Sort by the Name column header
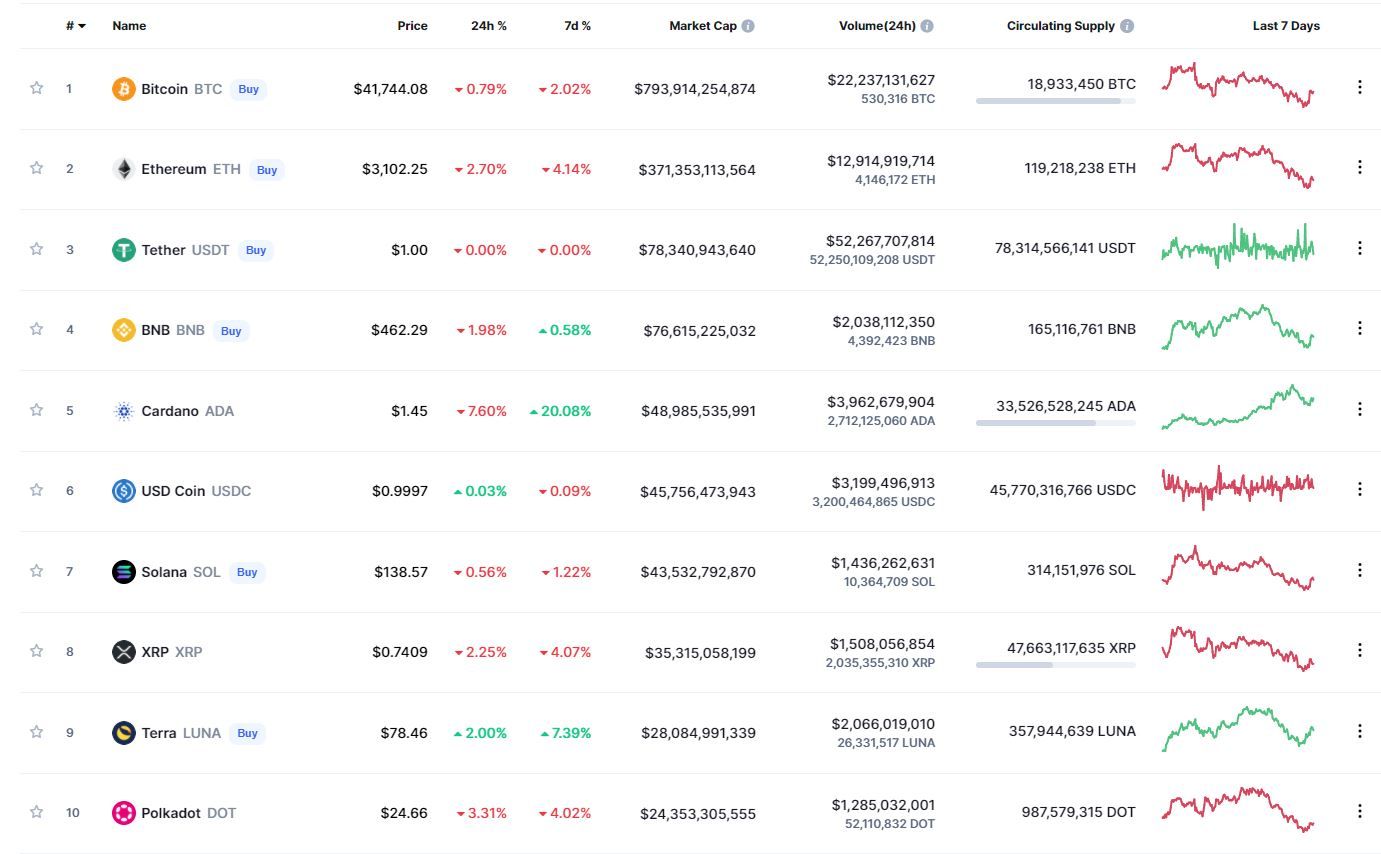Image resolution: width=1381 pixels, height=854 pixels. click(x=129, y=26)
